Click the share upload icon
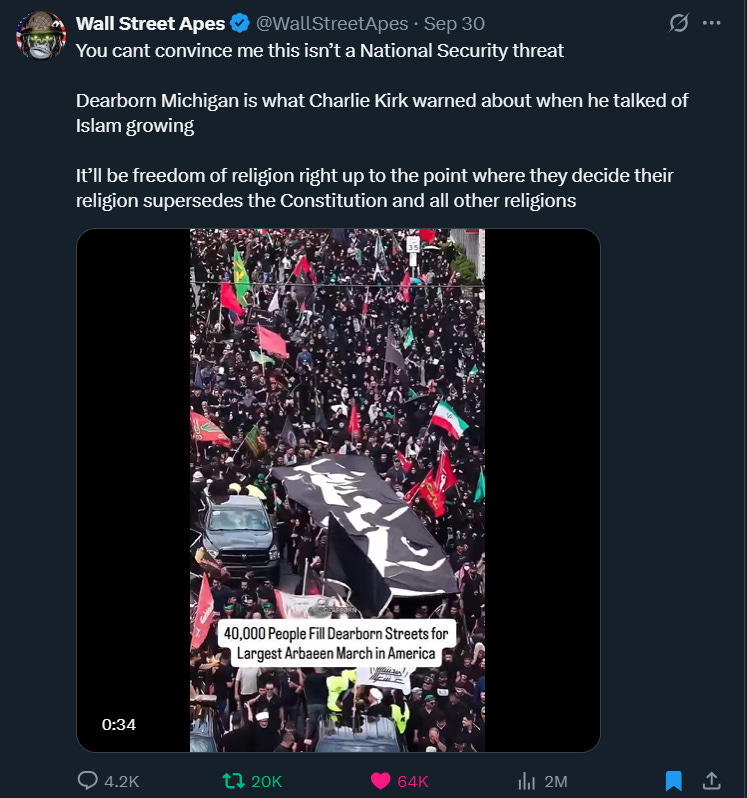Screen dimensions: 747x798 pyautogui.click(x=711, y=780)
